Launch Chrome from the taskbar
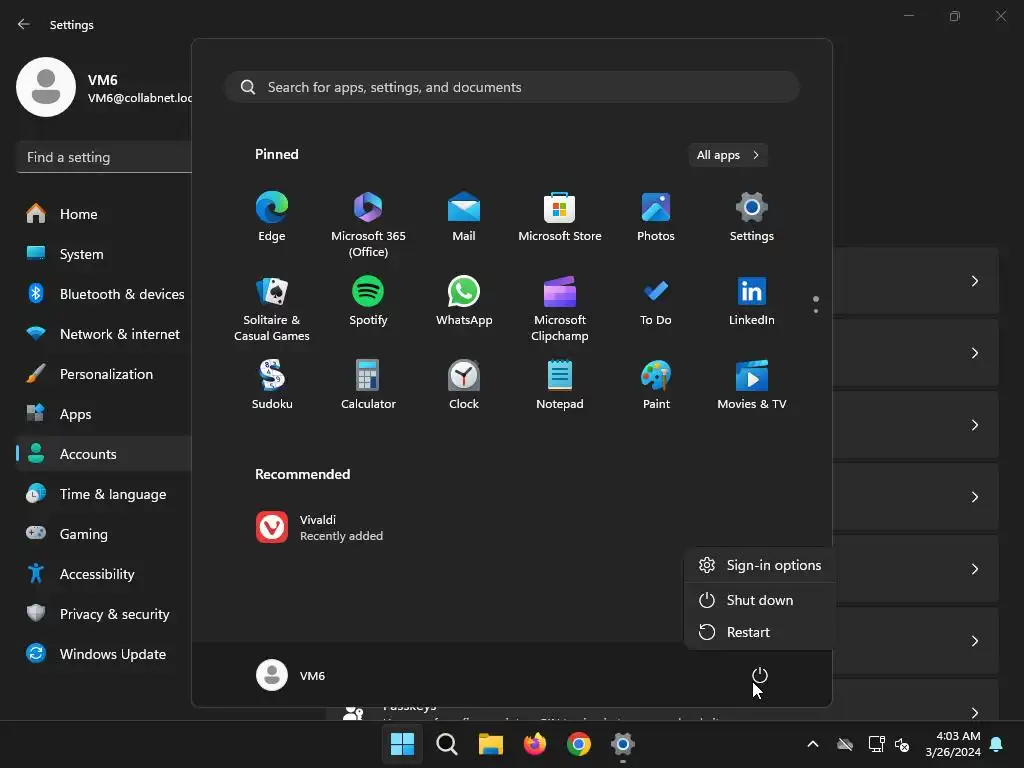Screen dimensions: 1024x768 tap(579, 744)
